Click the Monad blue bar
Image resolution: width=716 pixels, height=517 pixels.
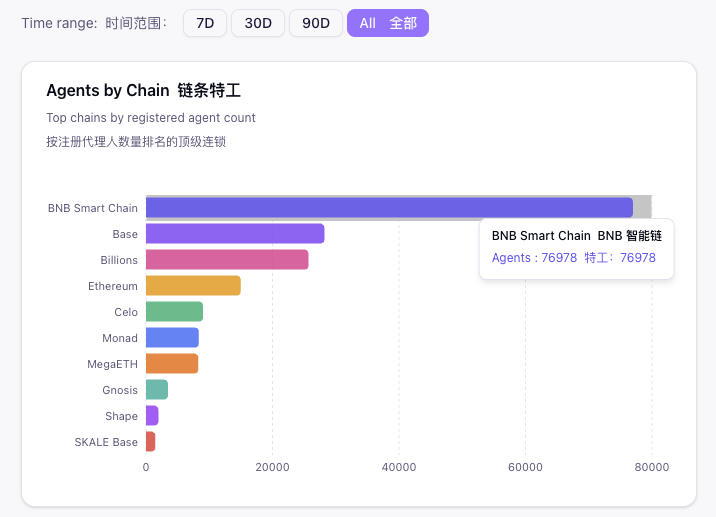(x=173, y=338)
